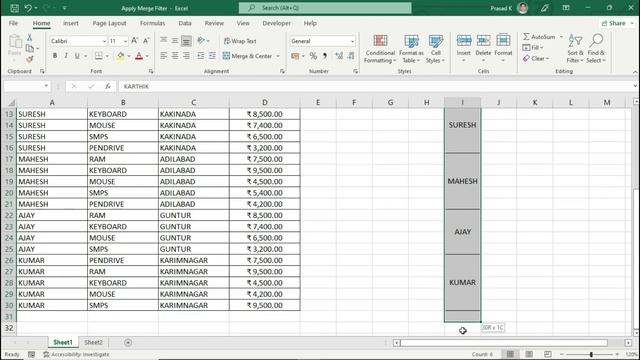
Task: Toggle Align Left
Action: coord(164,56)
